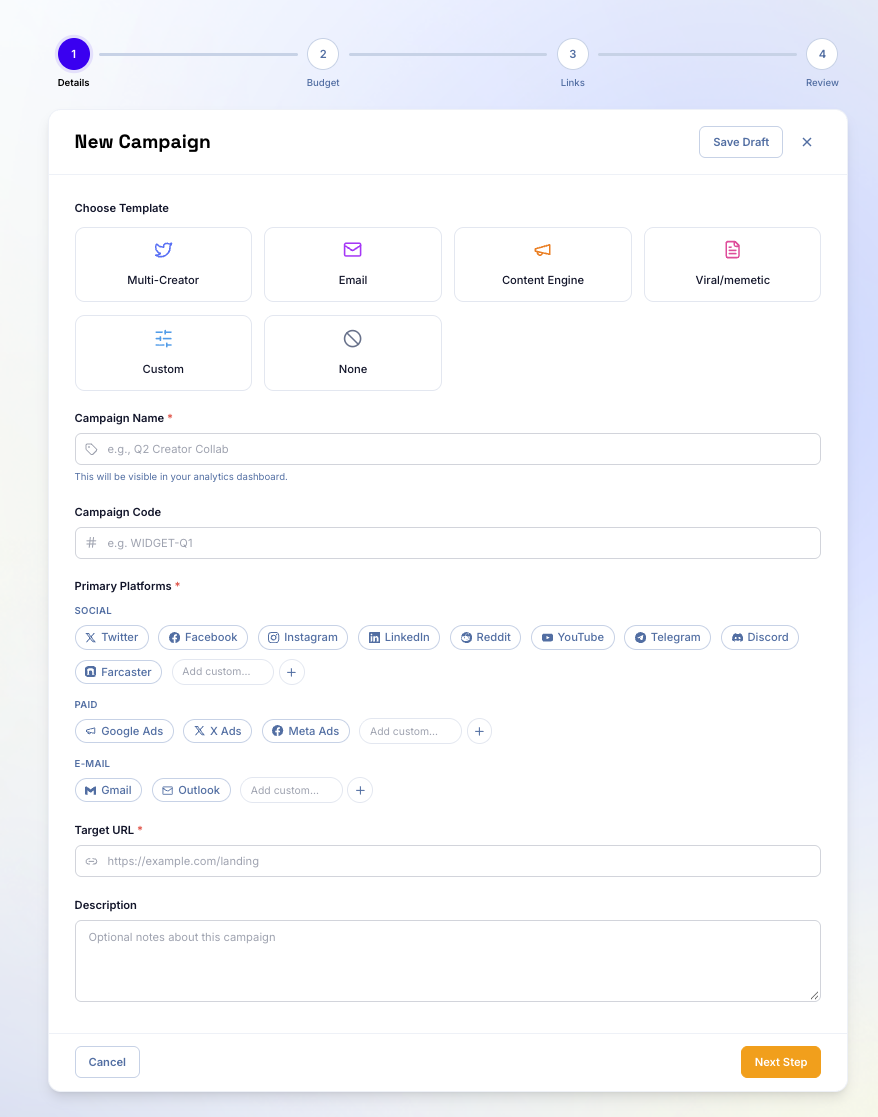The height and width of the screenshot is (1117, 878).
Task: Toggle the LinkedIn platform chip
Action: (x=399, y=637)
